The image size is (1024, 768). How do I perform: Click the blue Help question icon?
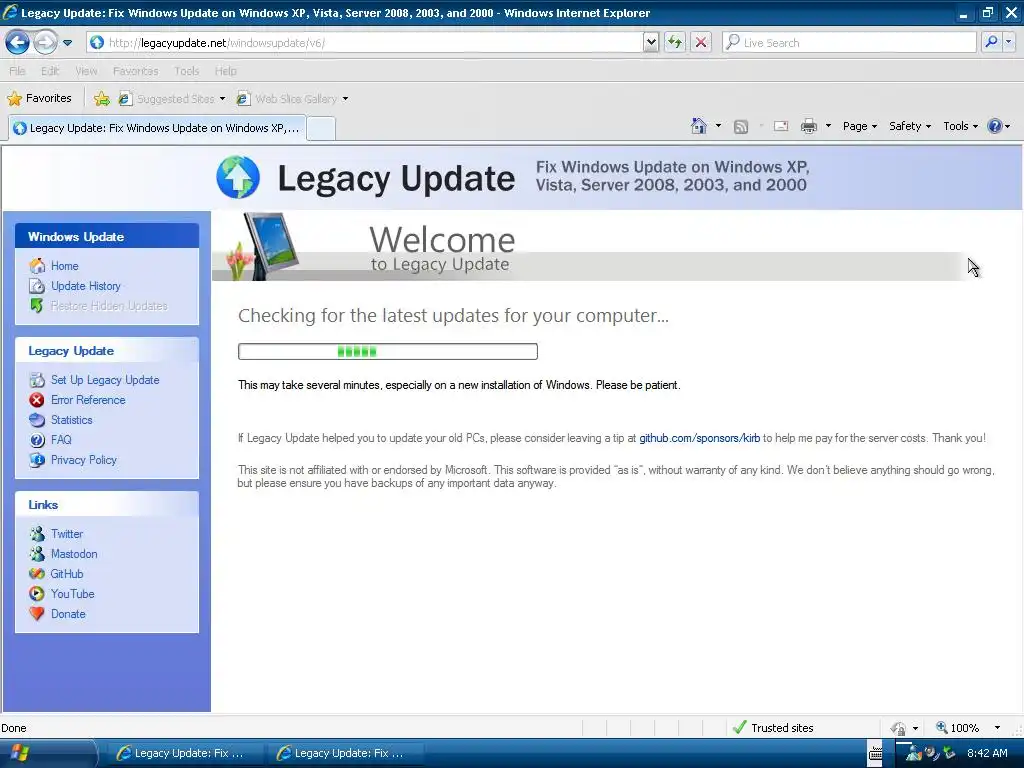995,126
